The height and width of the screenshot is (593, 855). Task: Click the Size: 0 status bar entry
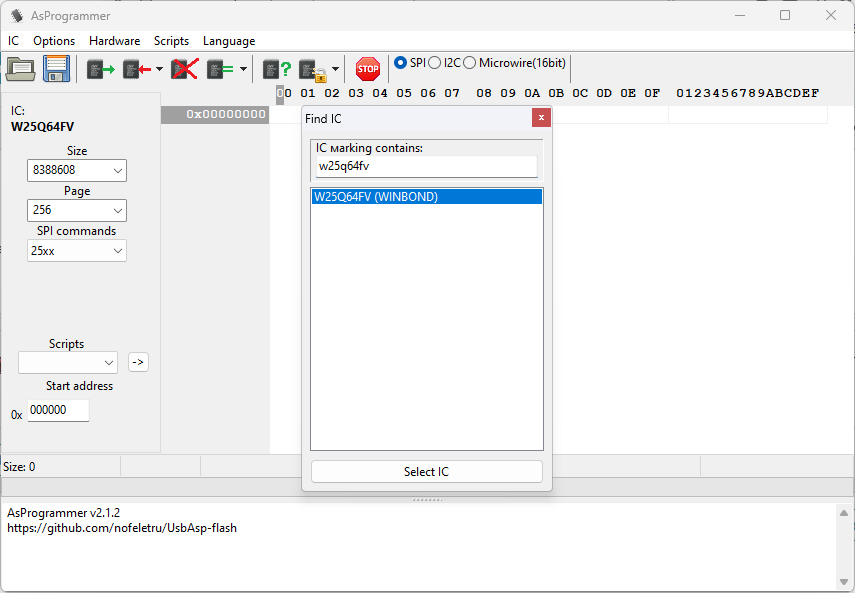[19, 467]
